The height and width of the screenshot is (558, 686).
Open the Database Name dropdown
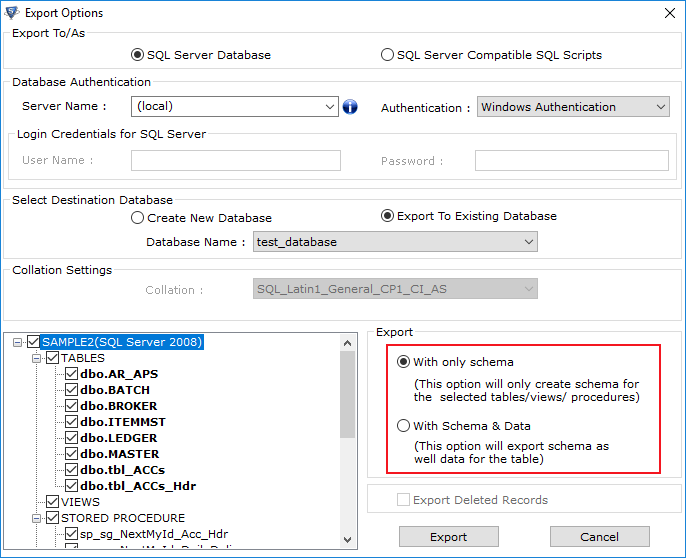(528, 242)
